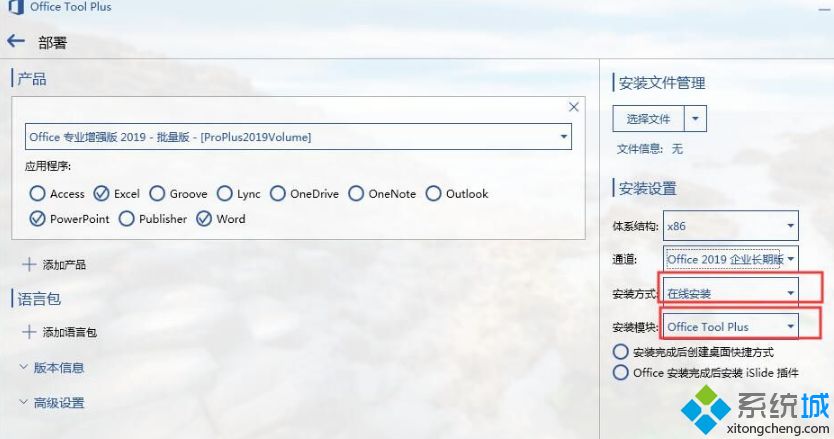Click the 文件信息: 无 text
Image resolution: width=834 pixels, height=439 pixels.
[x=649, y=149]
